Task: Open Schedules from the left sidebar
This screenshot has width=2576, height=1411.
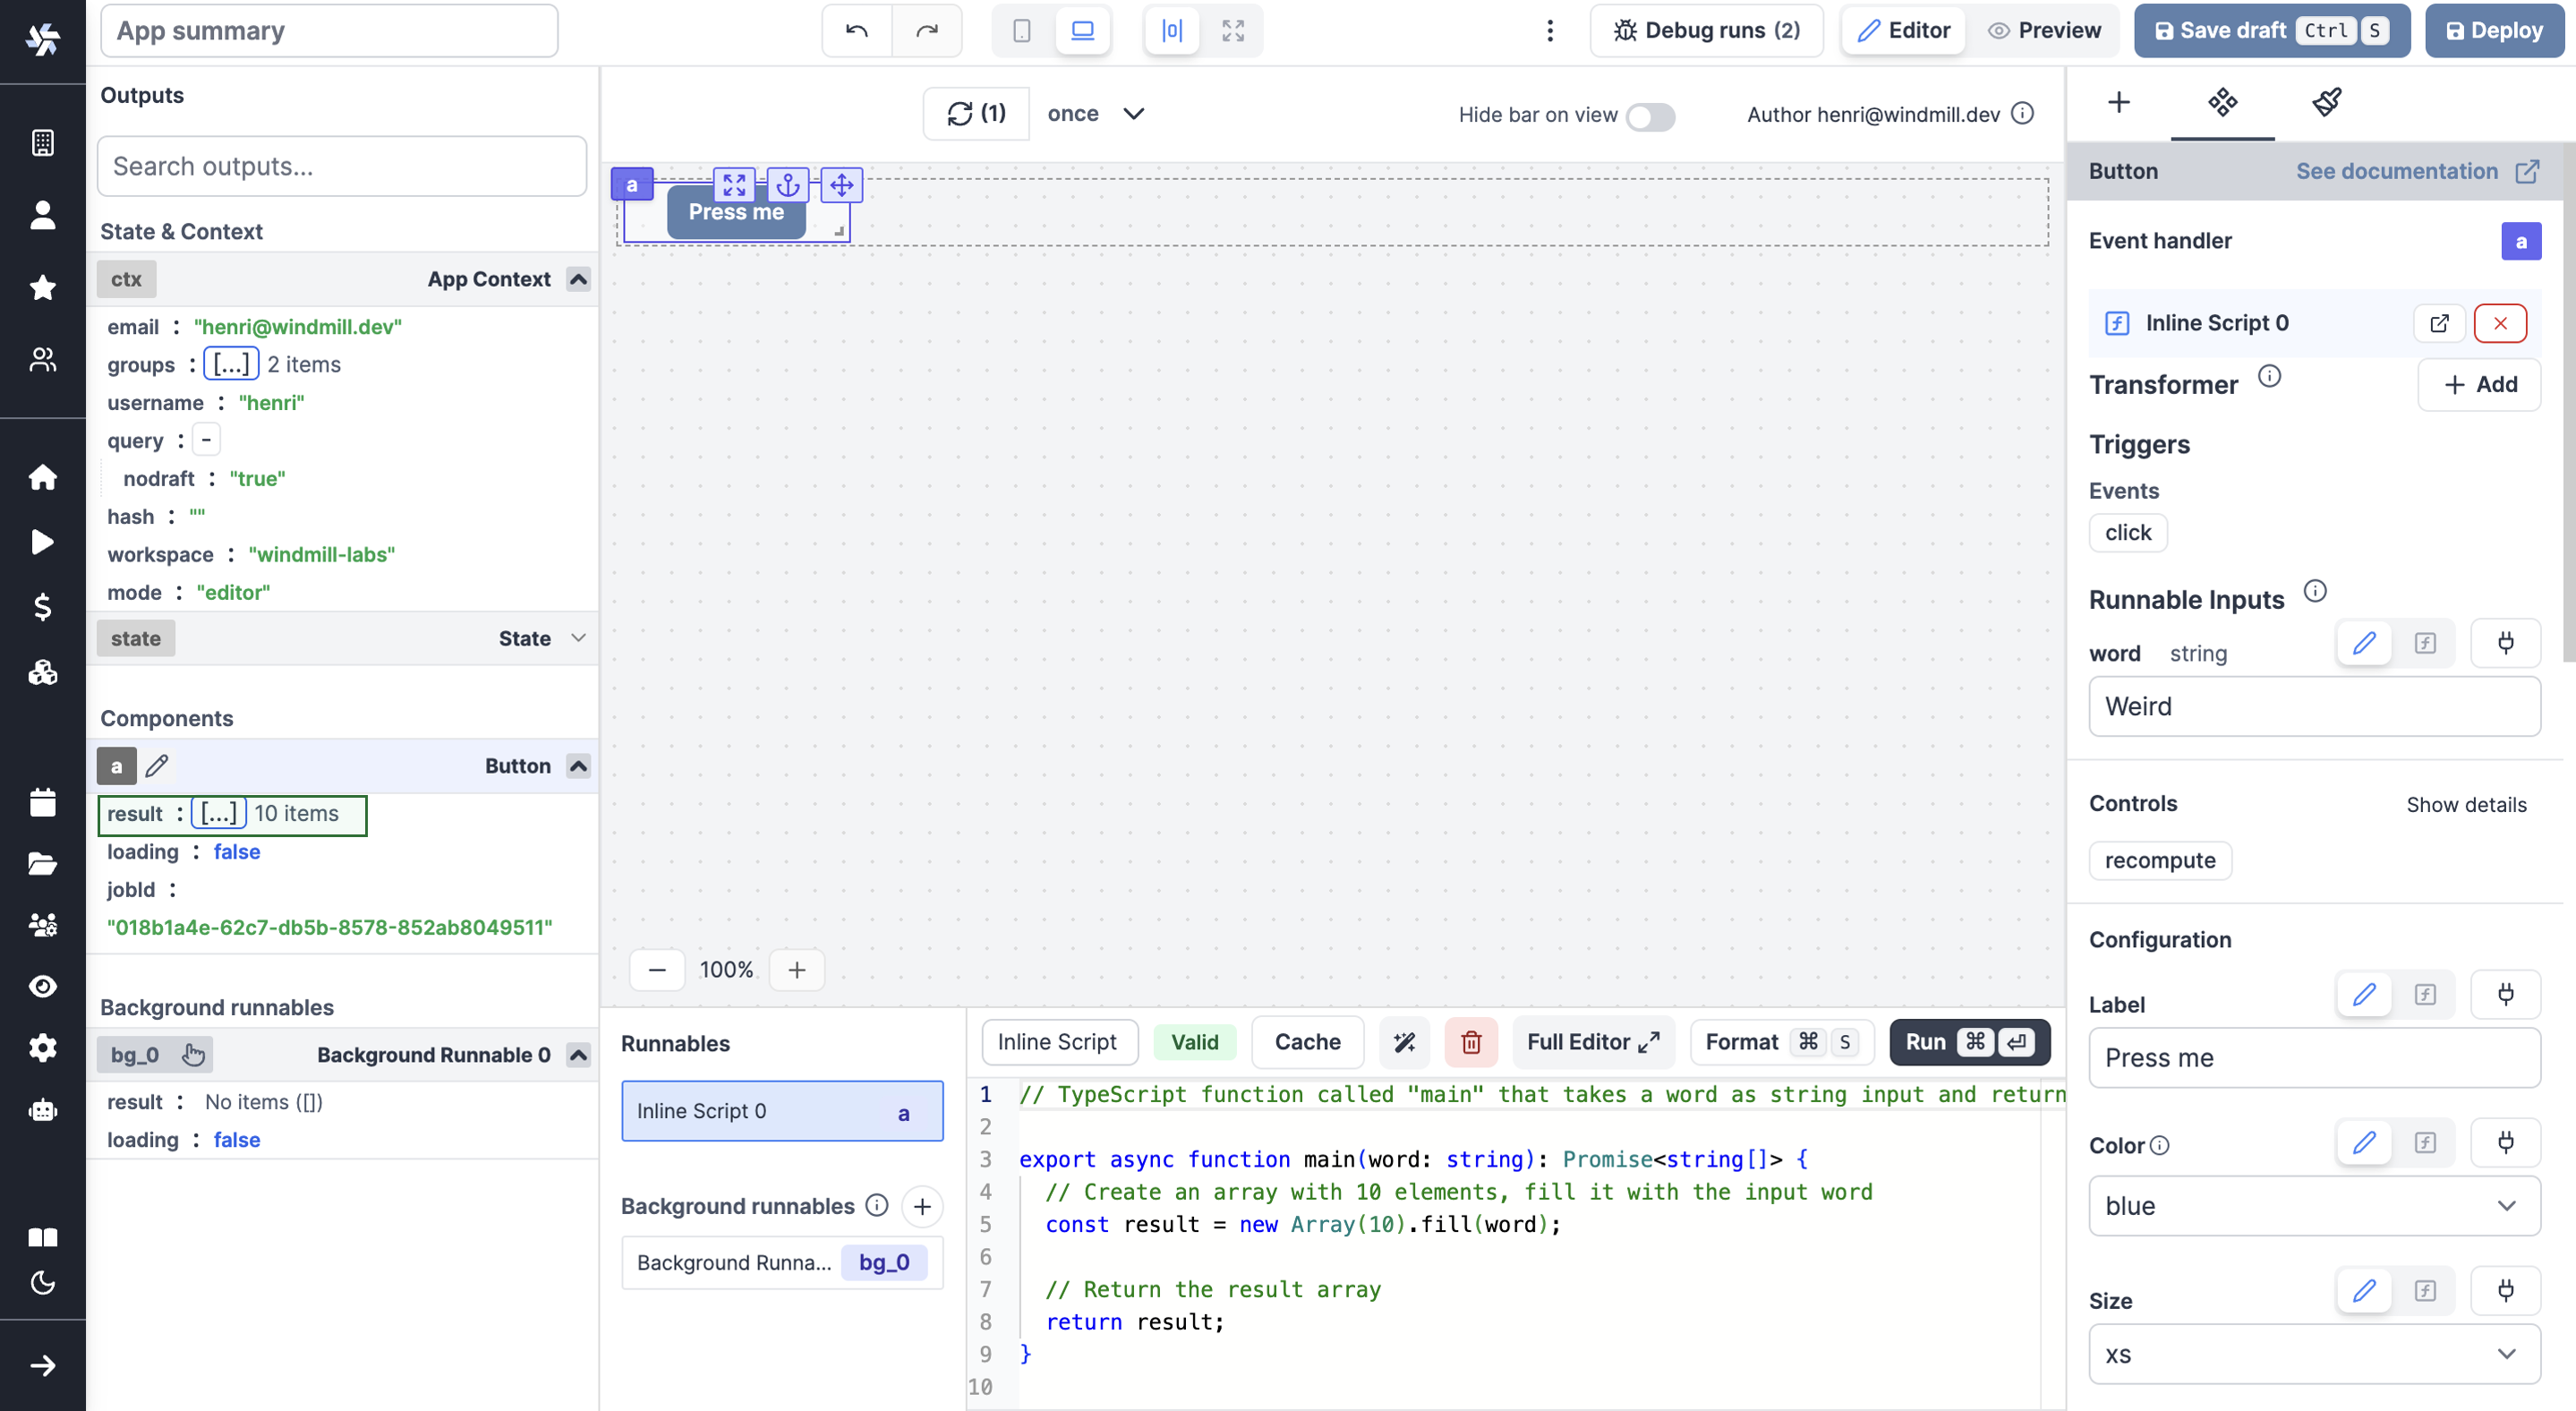Action: [x=43, y=802]
